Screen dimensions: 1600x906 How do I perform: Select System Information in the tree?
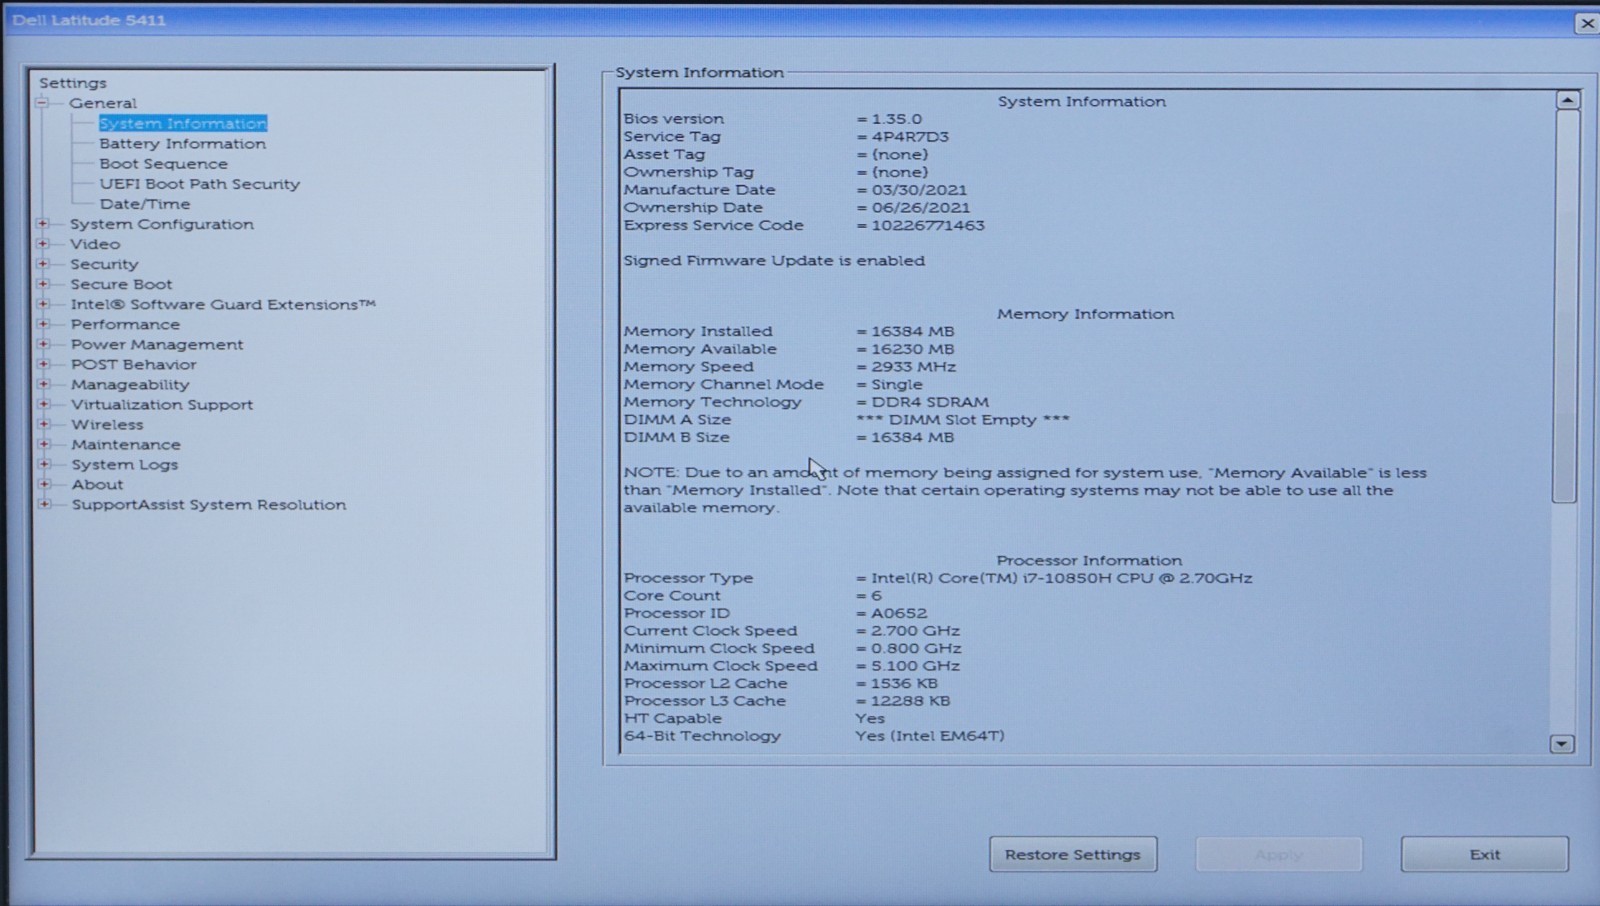183,123
